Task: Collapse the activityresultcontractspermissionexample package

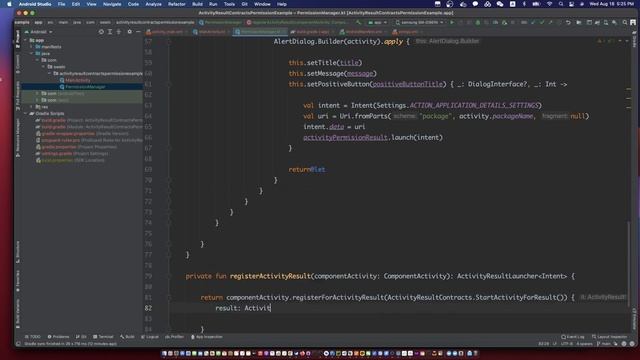Action: 49,73
